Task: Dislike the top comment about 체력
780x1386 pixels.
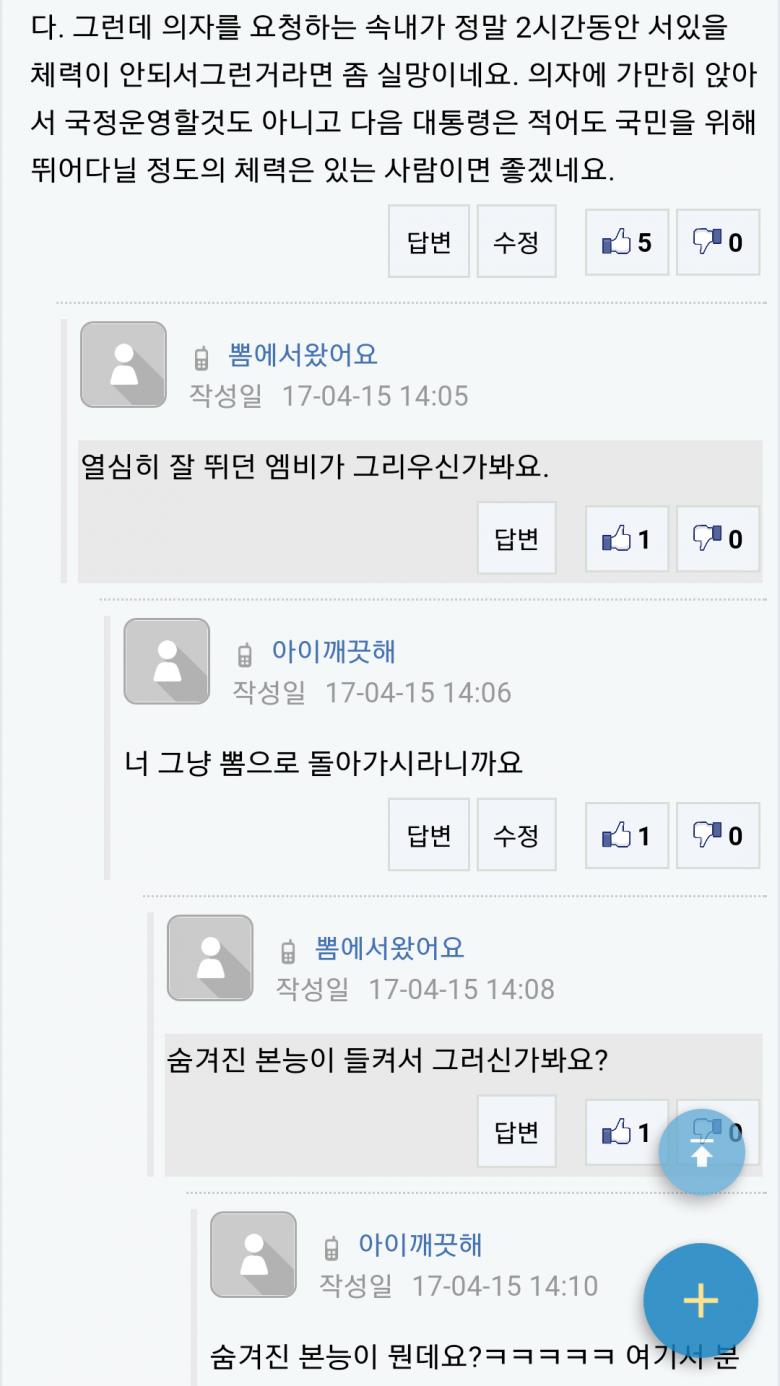Action: [x=717, y=242]
